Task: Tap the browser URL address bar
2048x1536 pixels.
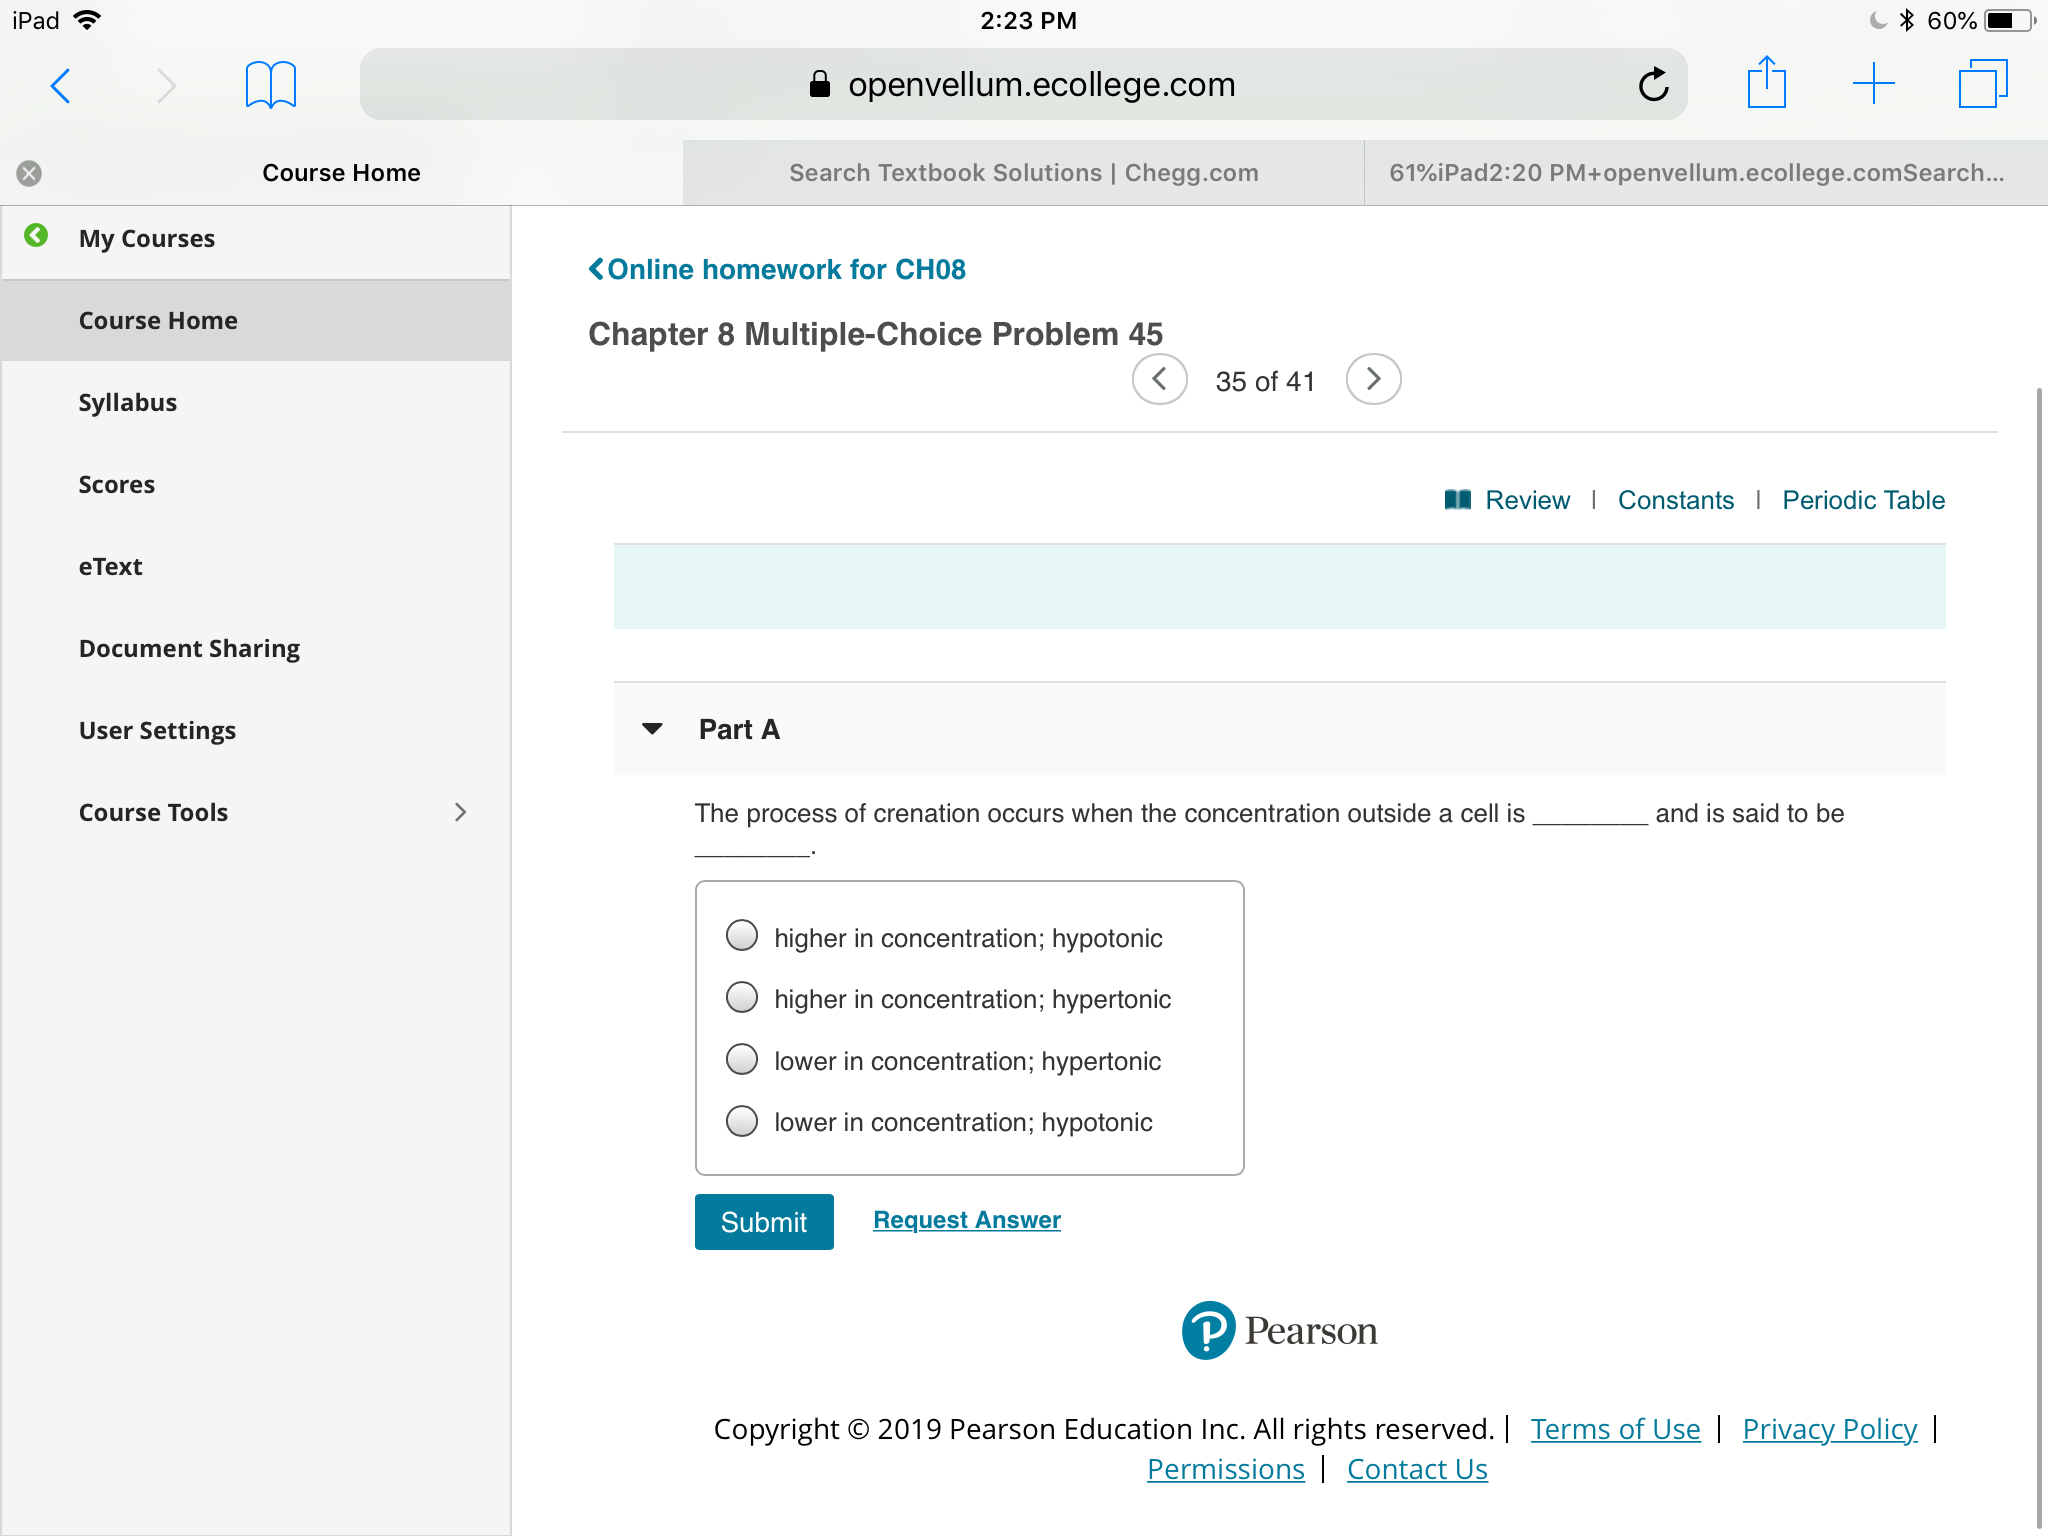Action: pyautogui.click(x=1022, y=84)
